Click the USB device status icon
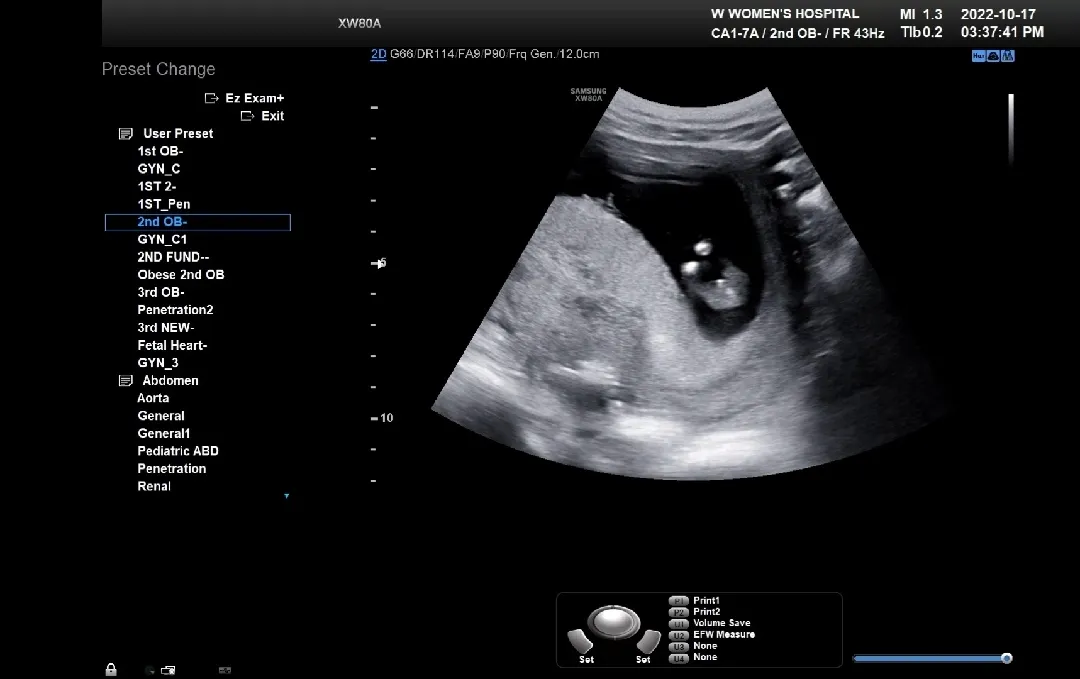 [x=225, y=670]
